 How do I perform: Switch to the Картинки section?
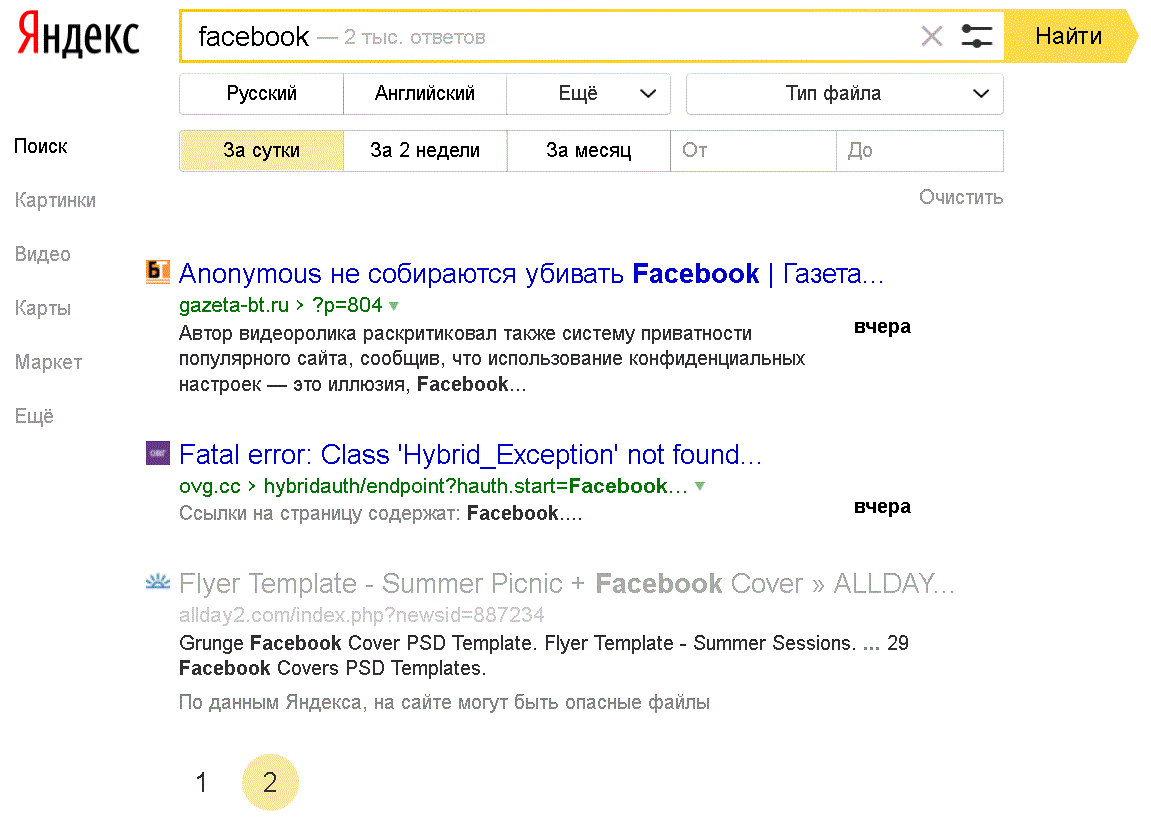(55, 200)
